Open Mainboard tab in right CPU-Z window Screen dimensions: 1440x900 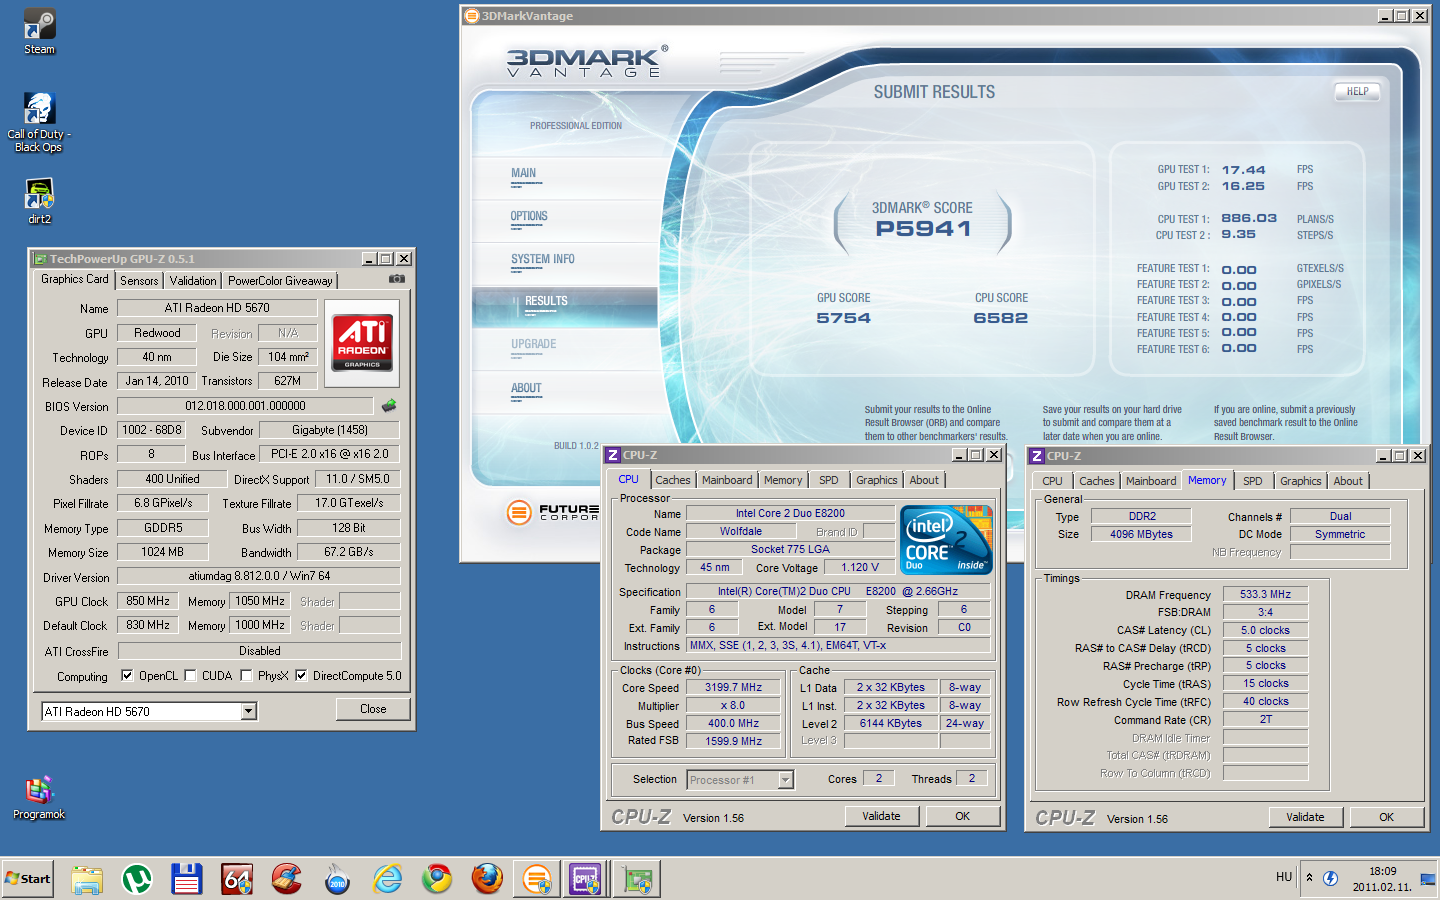(1151, 481)
